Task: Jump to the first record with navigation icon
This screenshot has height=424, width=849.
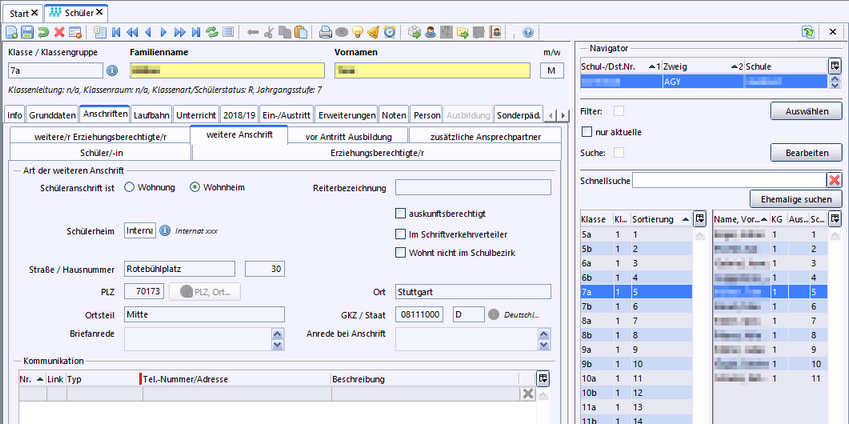Action: pyautogui.click(x=117, y=32)
